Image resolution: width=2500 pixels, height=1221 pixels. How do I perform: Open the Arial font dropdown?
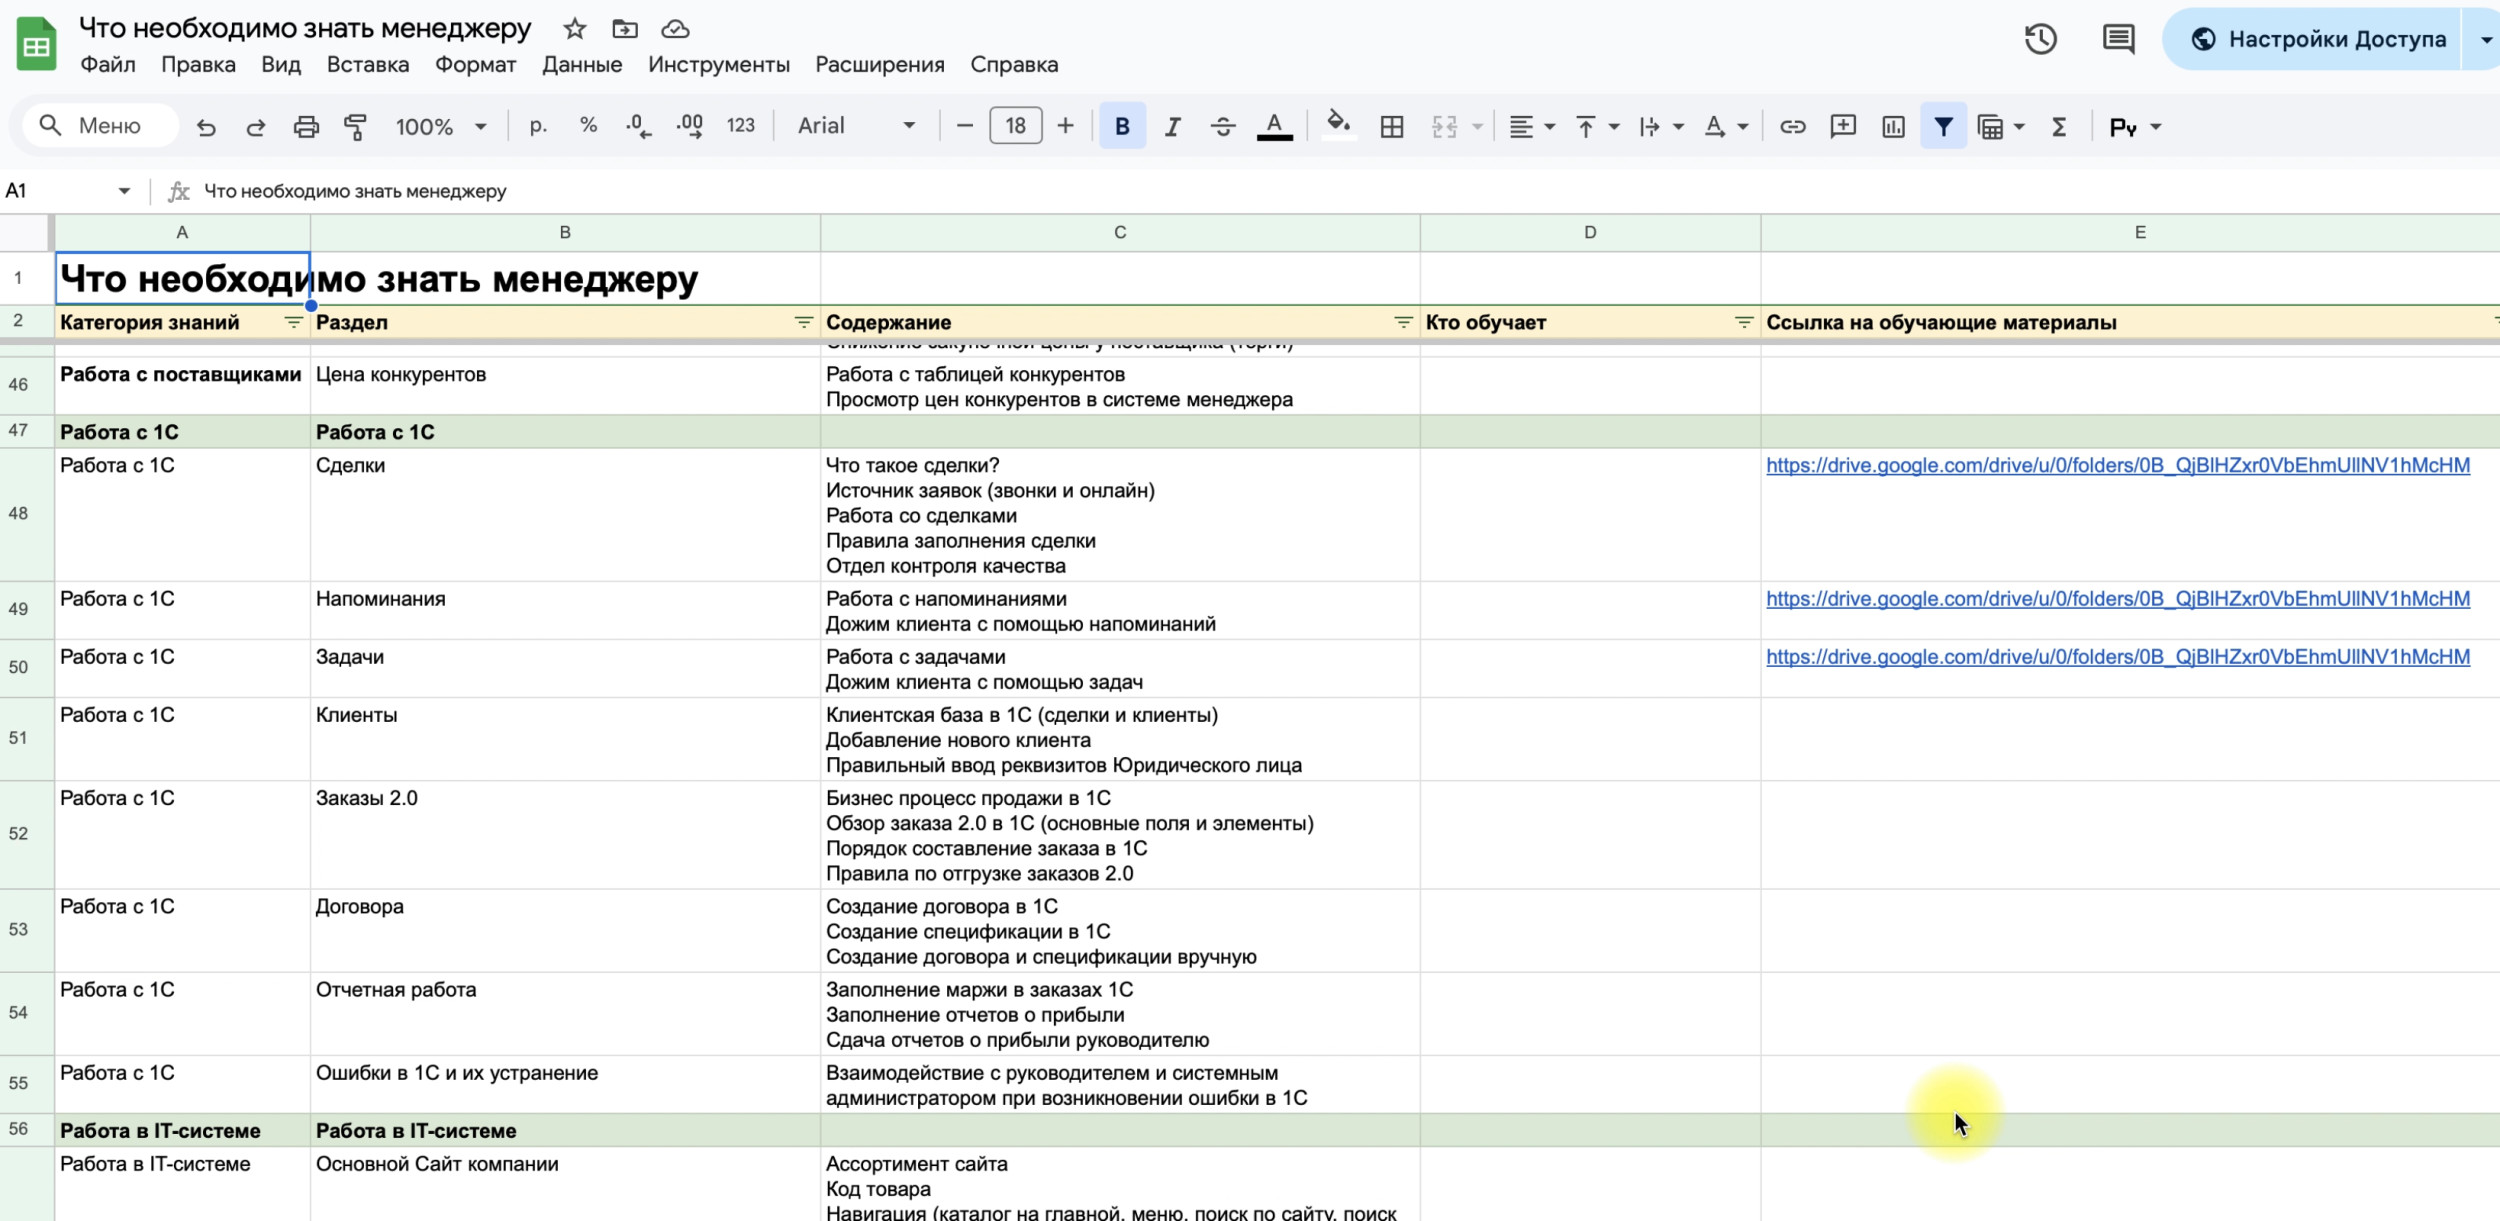(856, 126)
